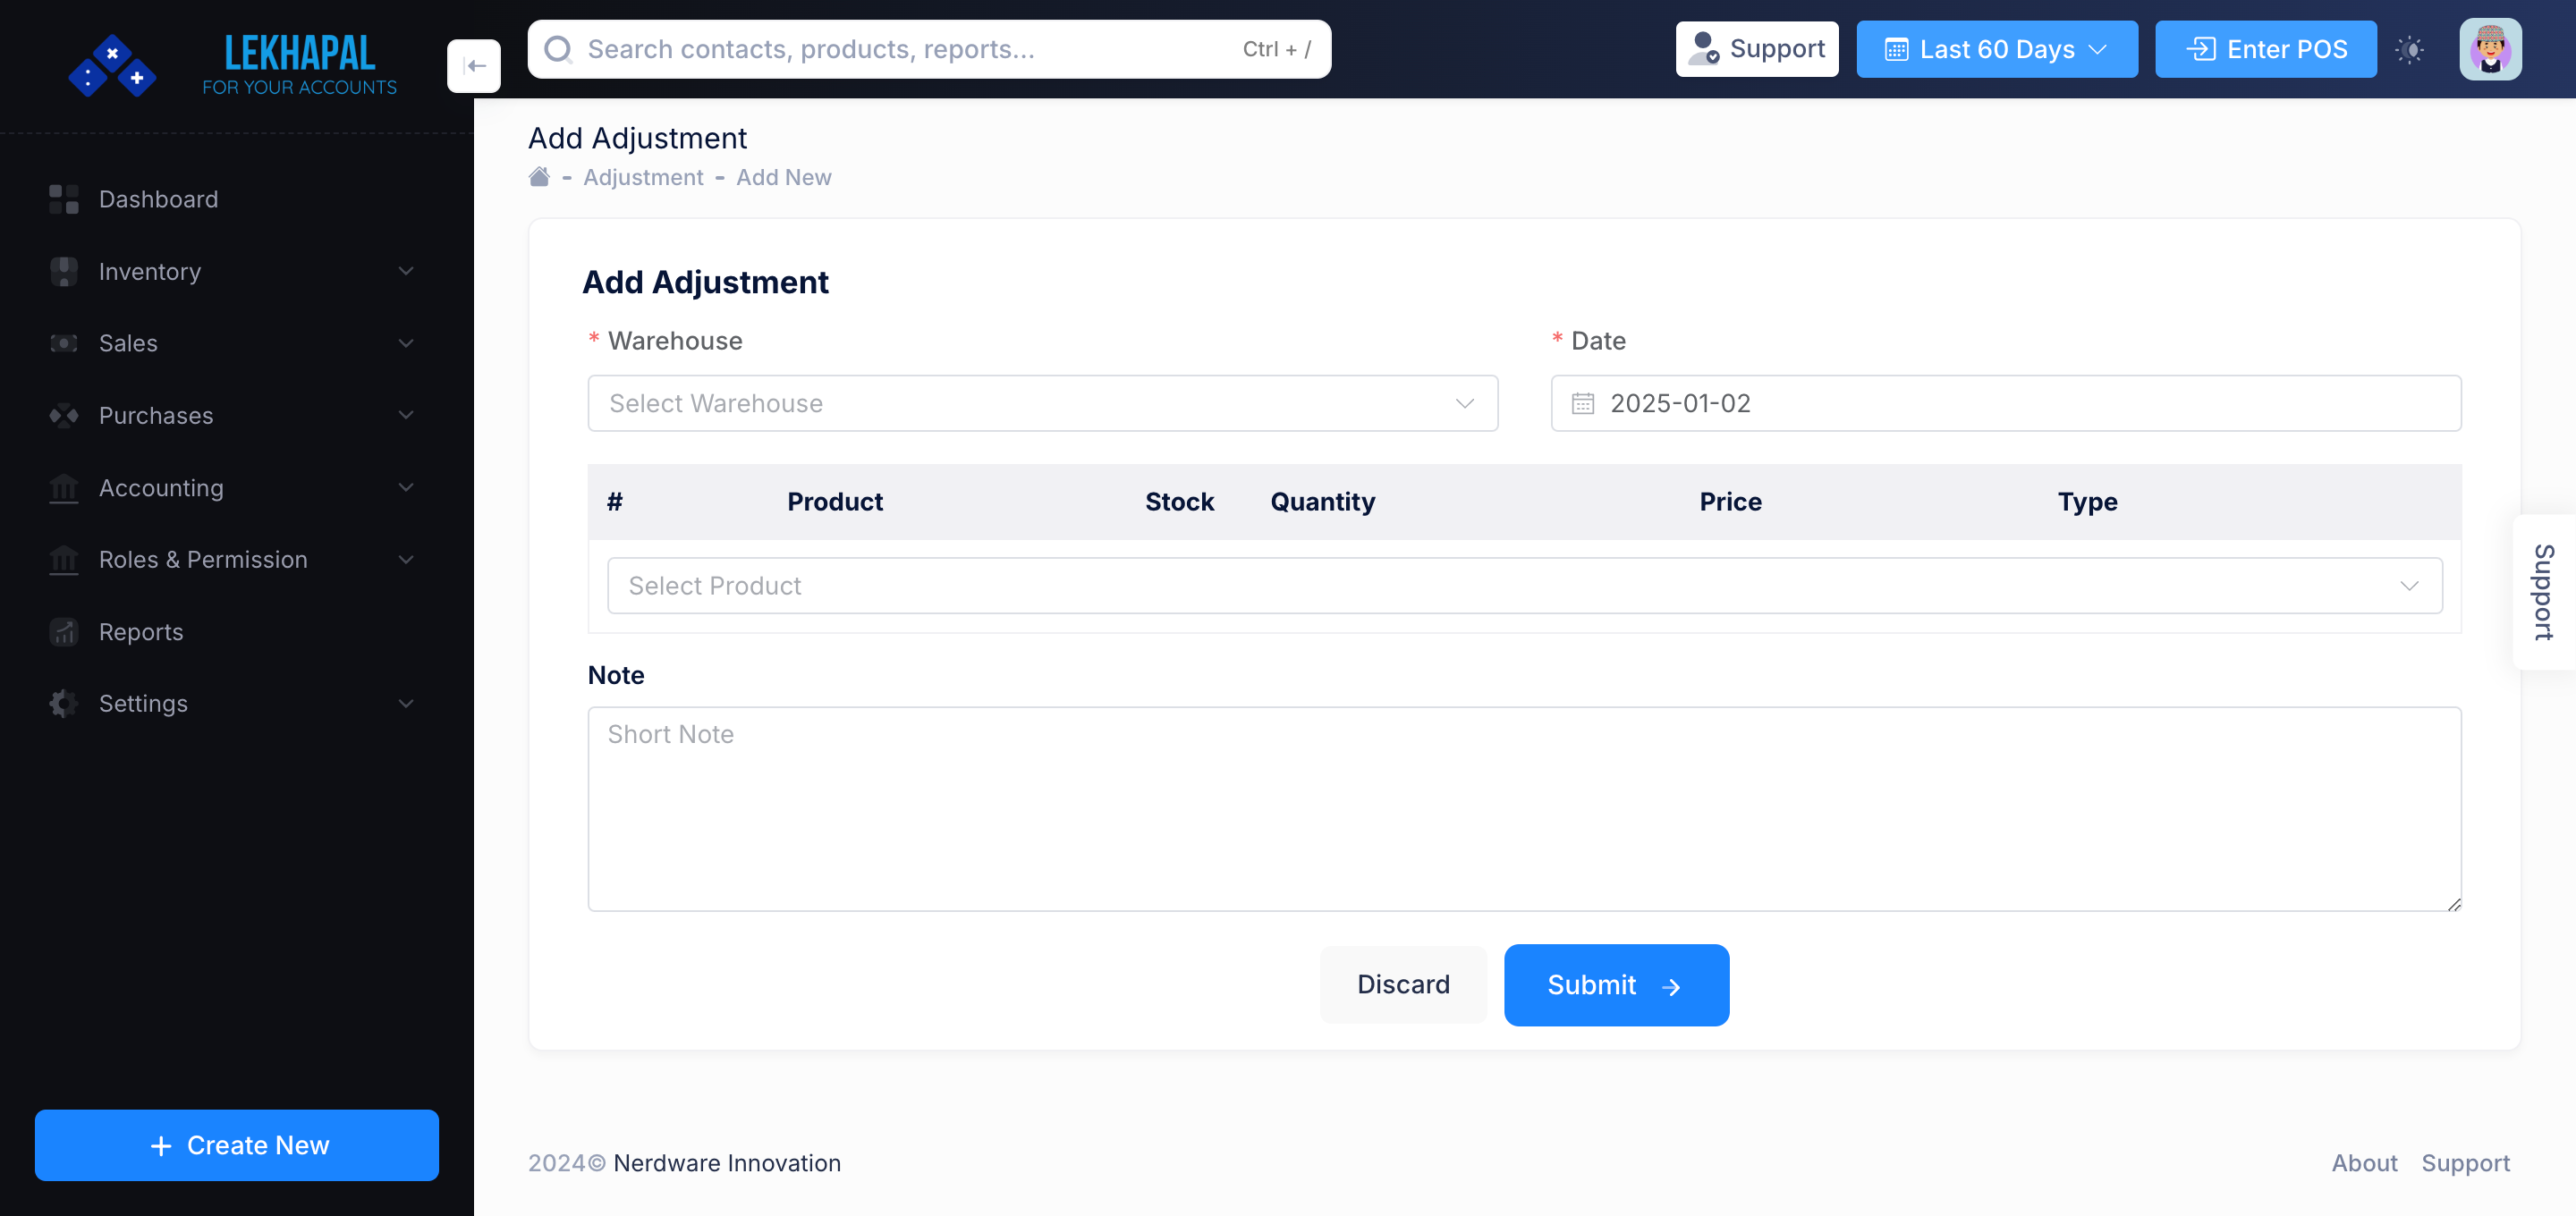Open Reports via its chart icon
The width and height of the screenshot is (2576, 1216).
coord(63,631)
